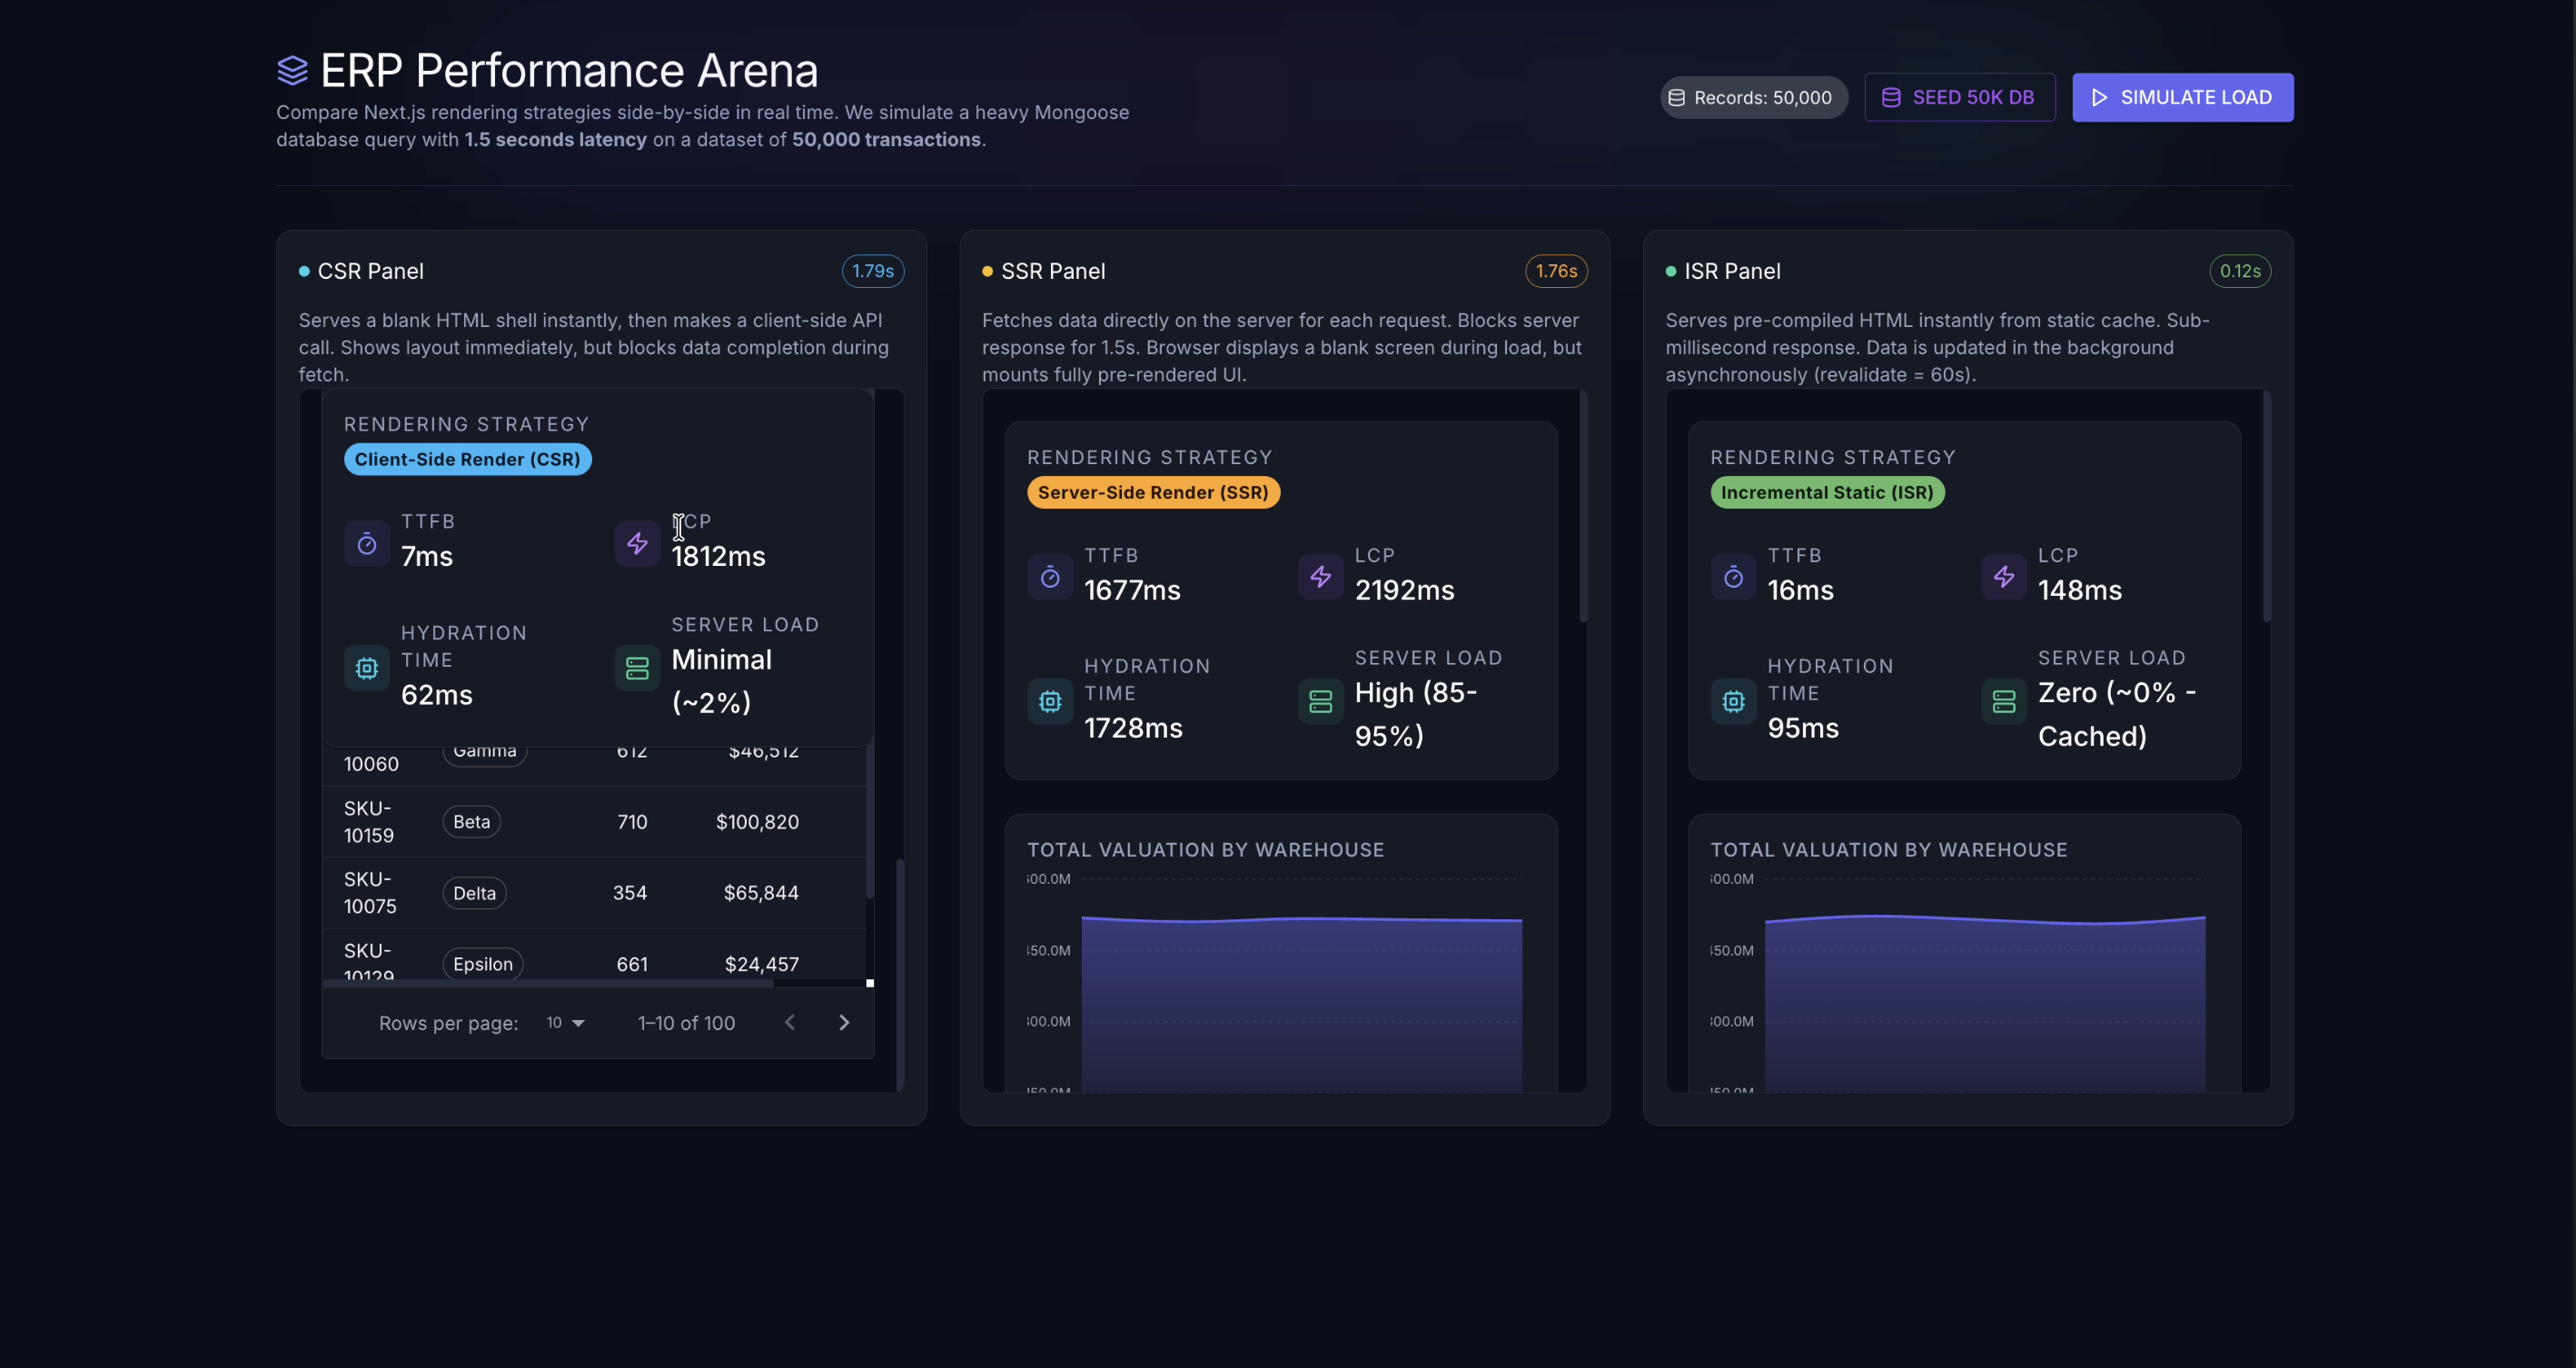This screenshot has width=2576, height=1368.
Task: Click the 1.79s timing badge on CSR Panel
Action: [872, 271]
